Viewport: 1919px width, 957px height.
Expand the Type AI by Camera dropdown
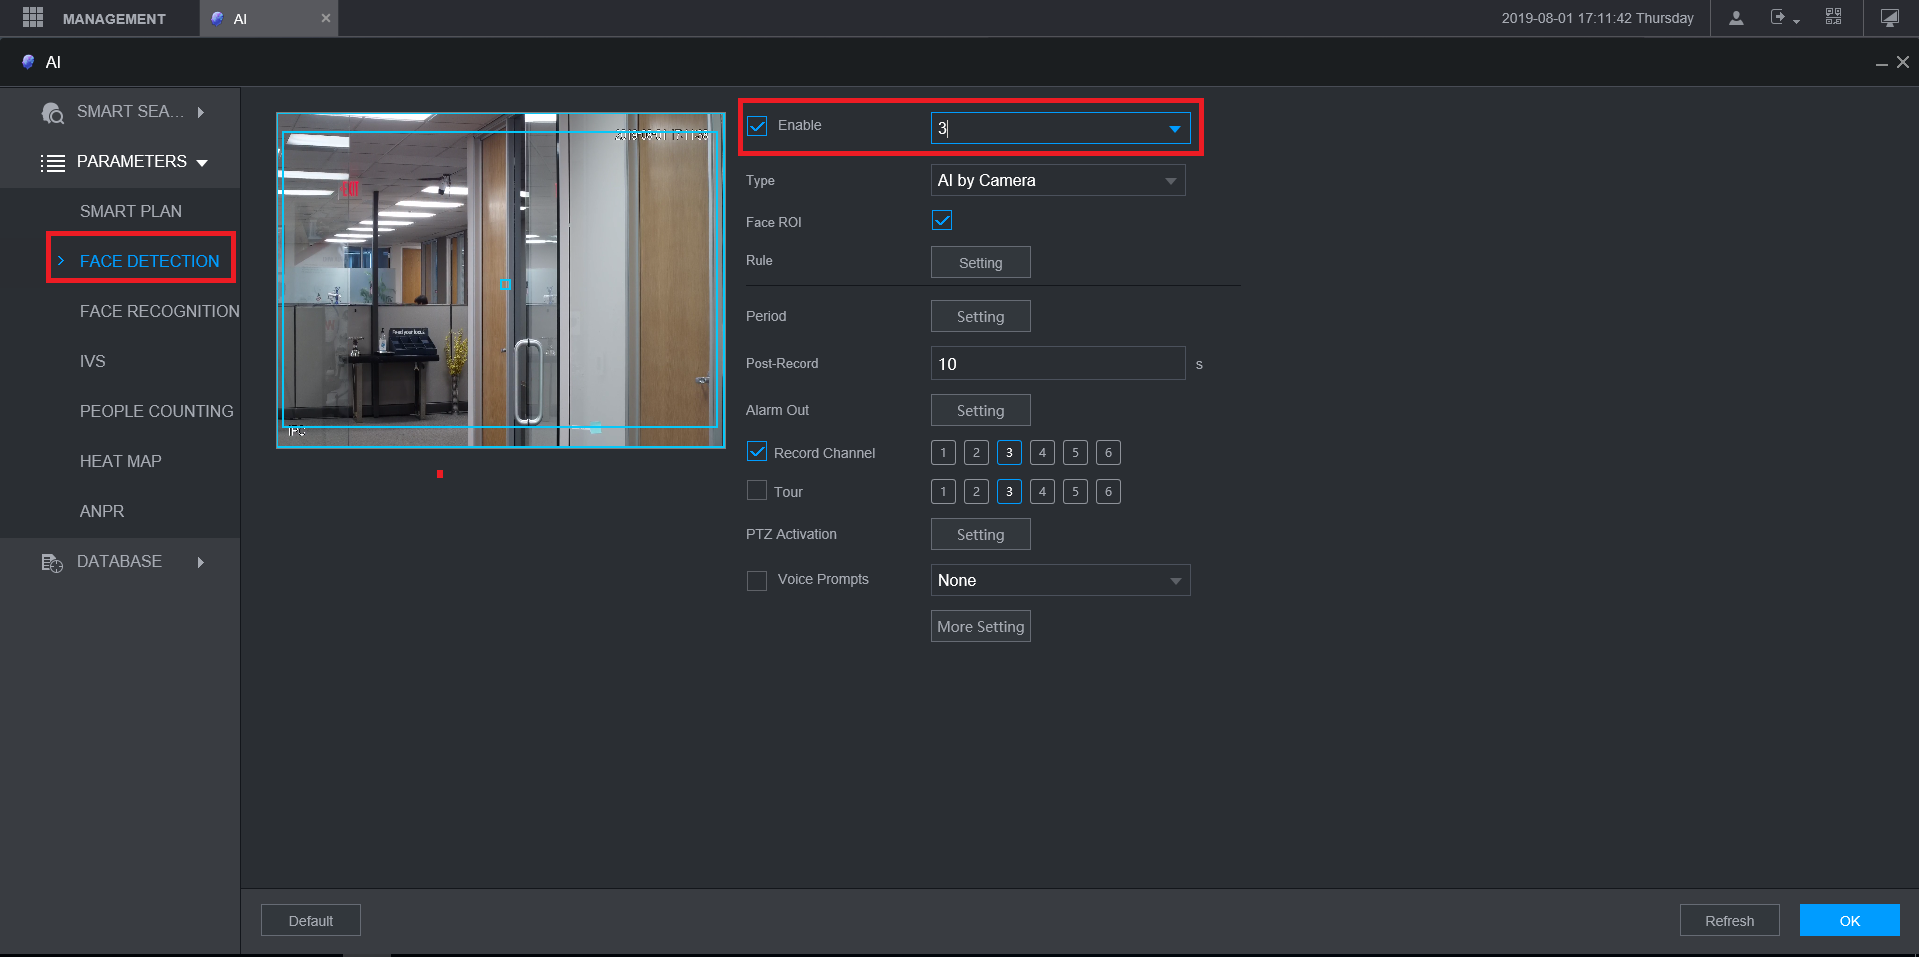pyautogui.click(x=1057, y=181)
